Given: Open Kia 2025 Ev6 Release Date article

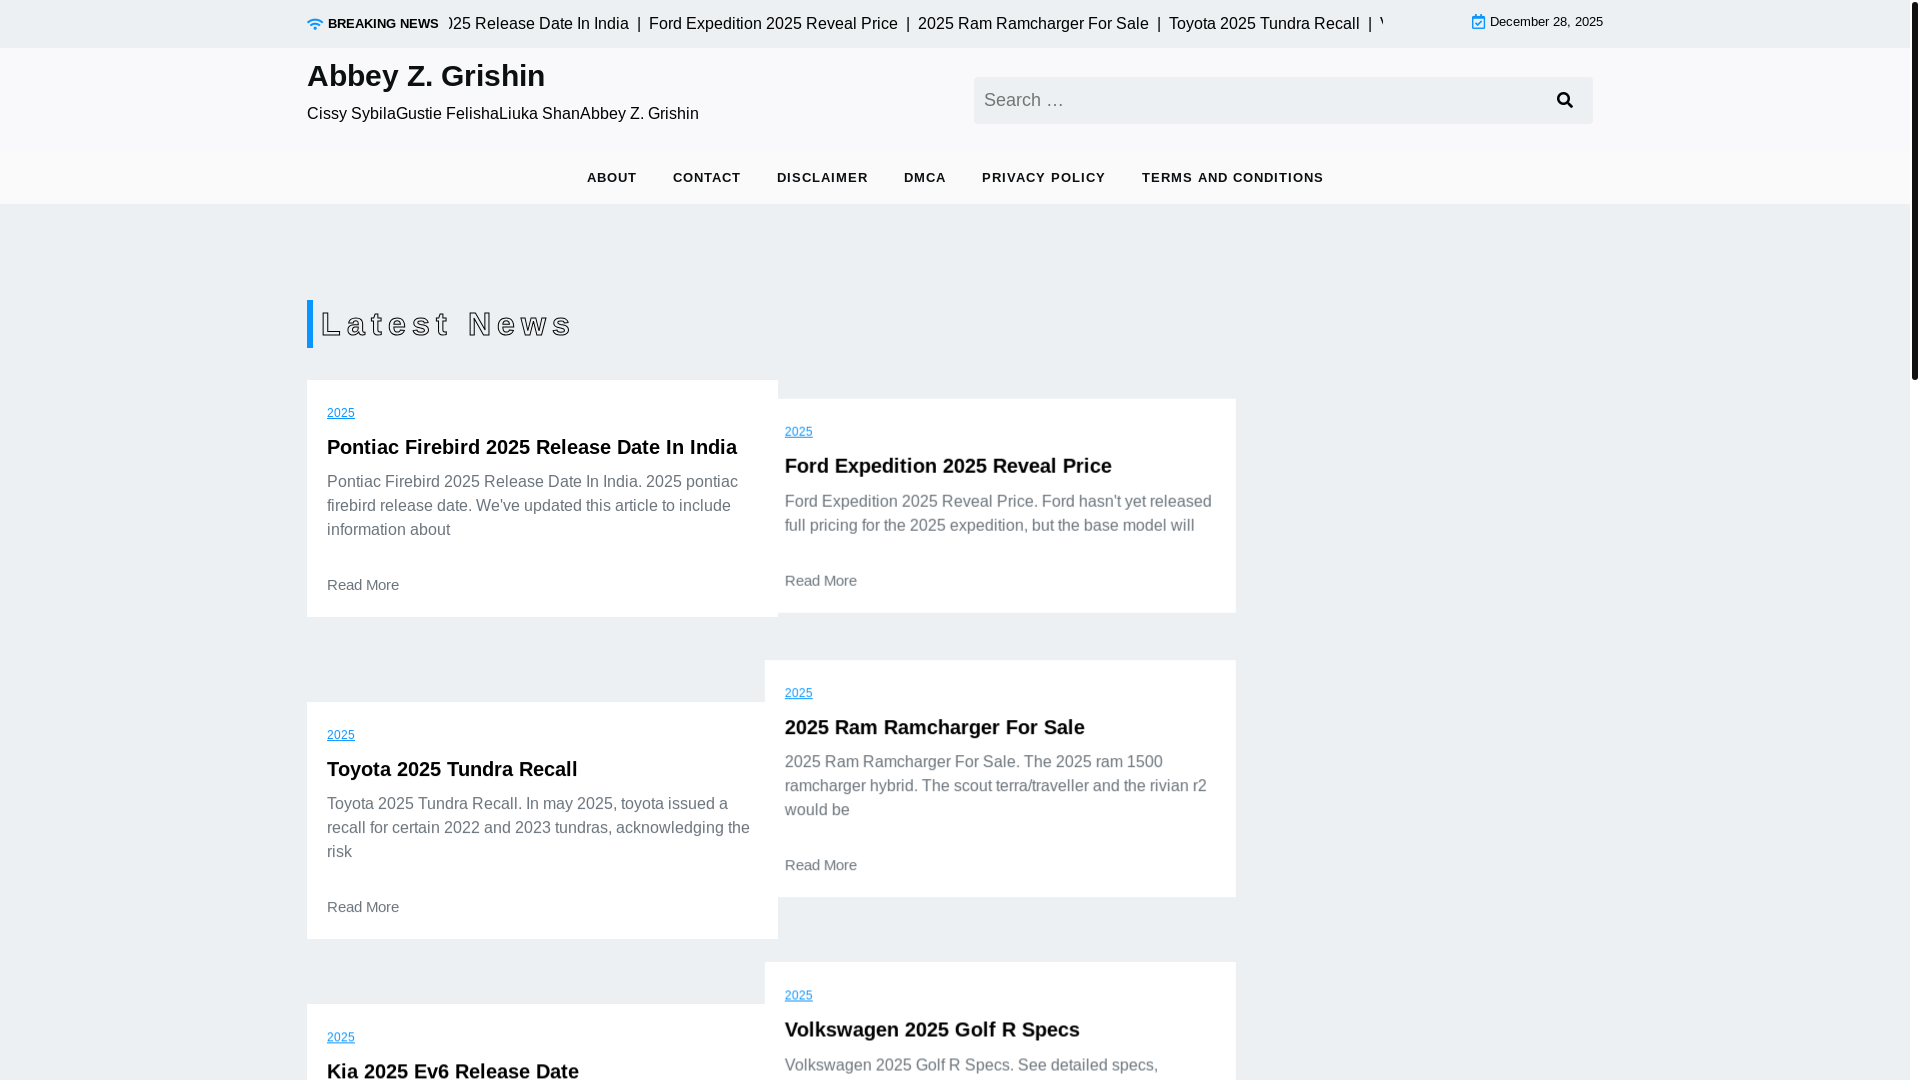Looking at the screenshot, I should (x=453, y=1069).
